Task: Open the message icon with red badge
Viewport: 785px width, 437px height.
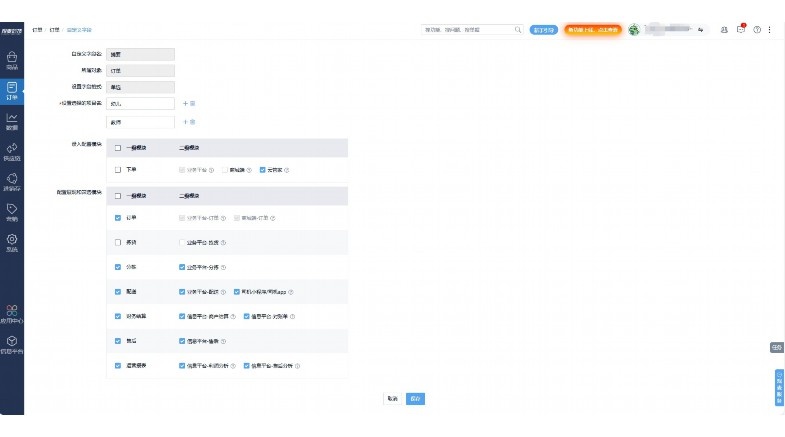Action: pos(741,29)
